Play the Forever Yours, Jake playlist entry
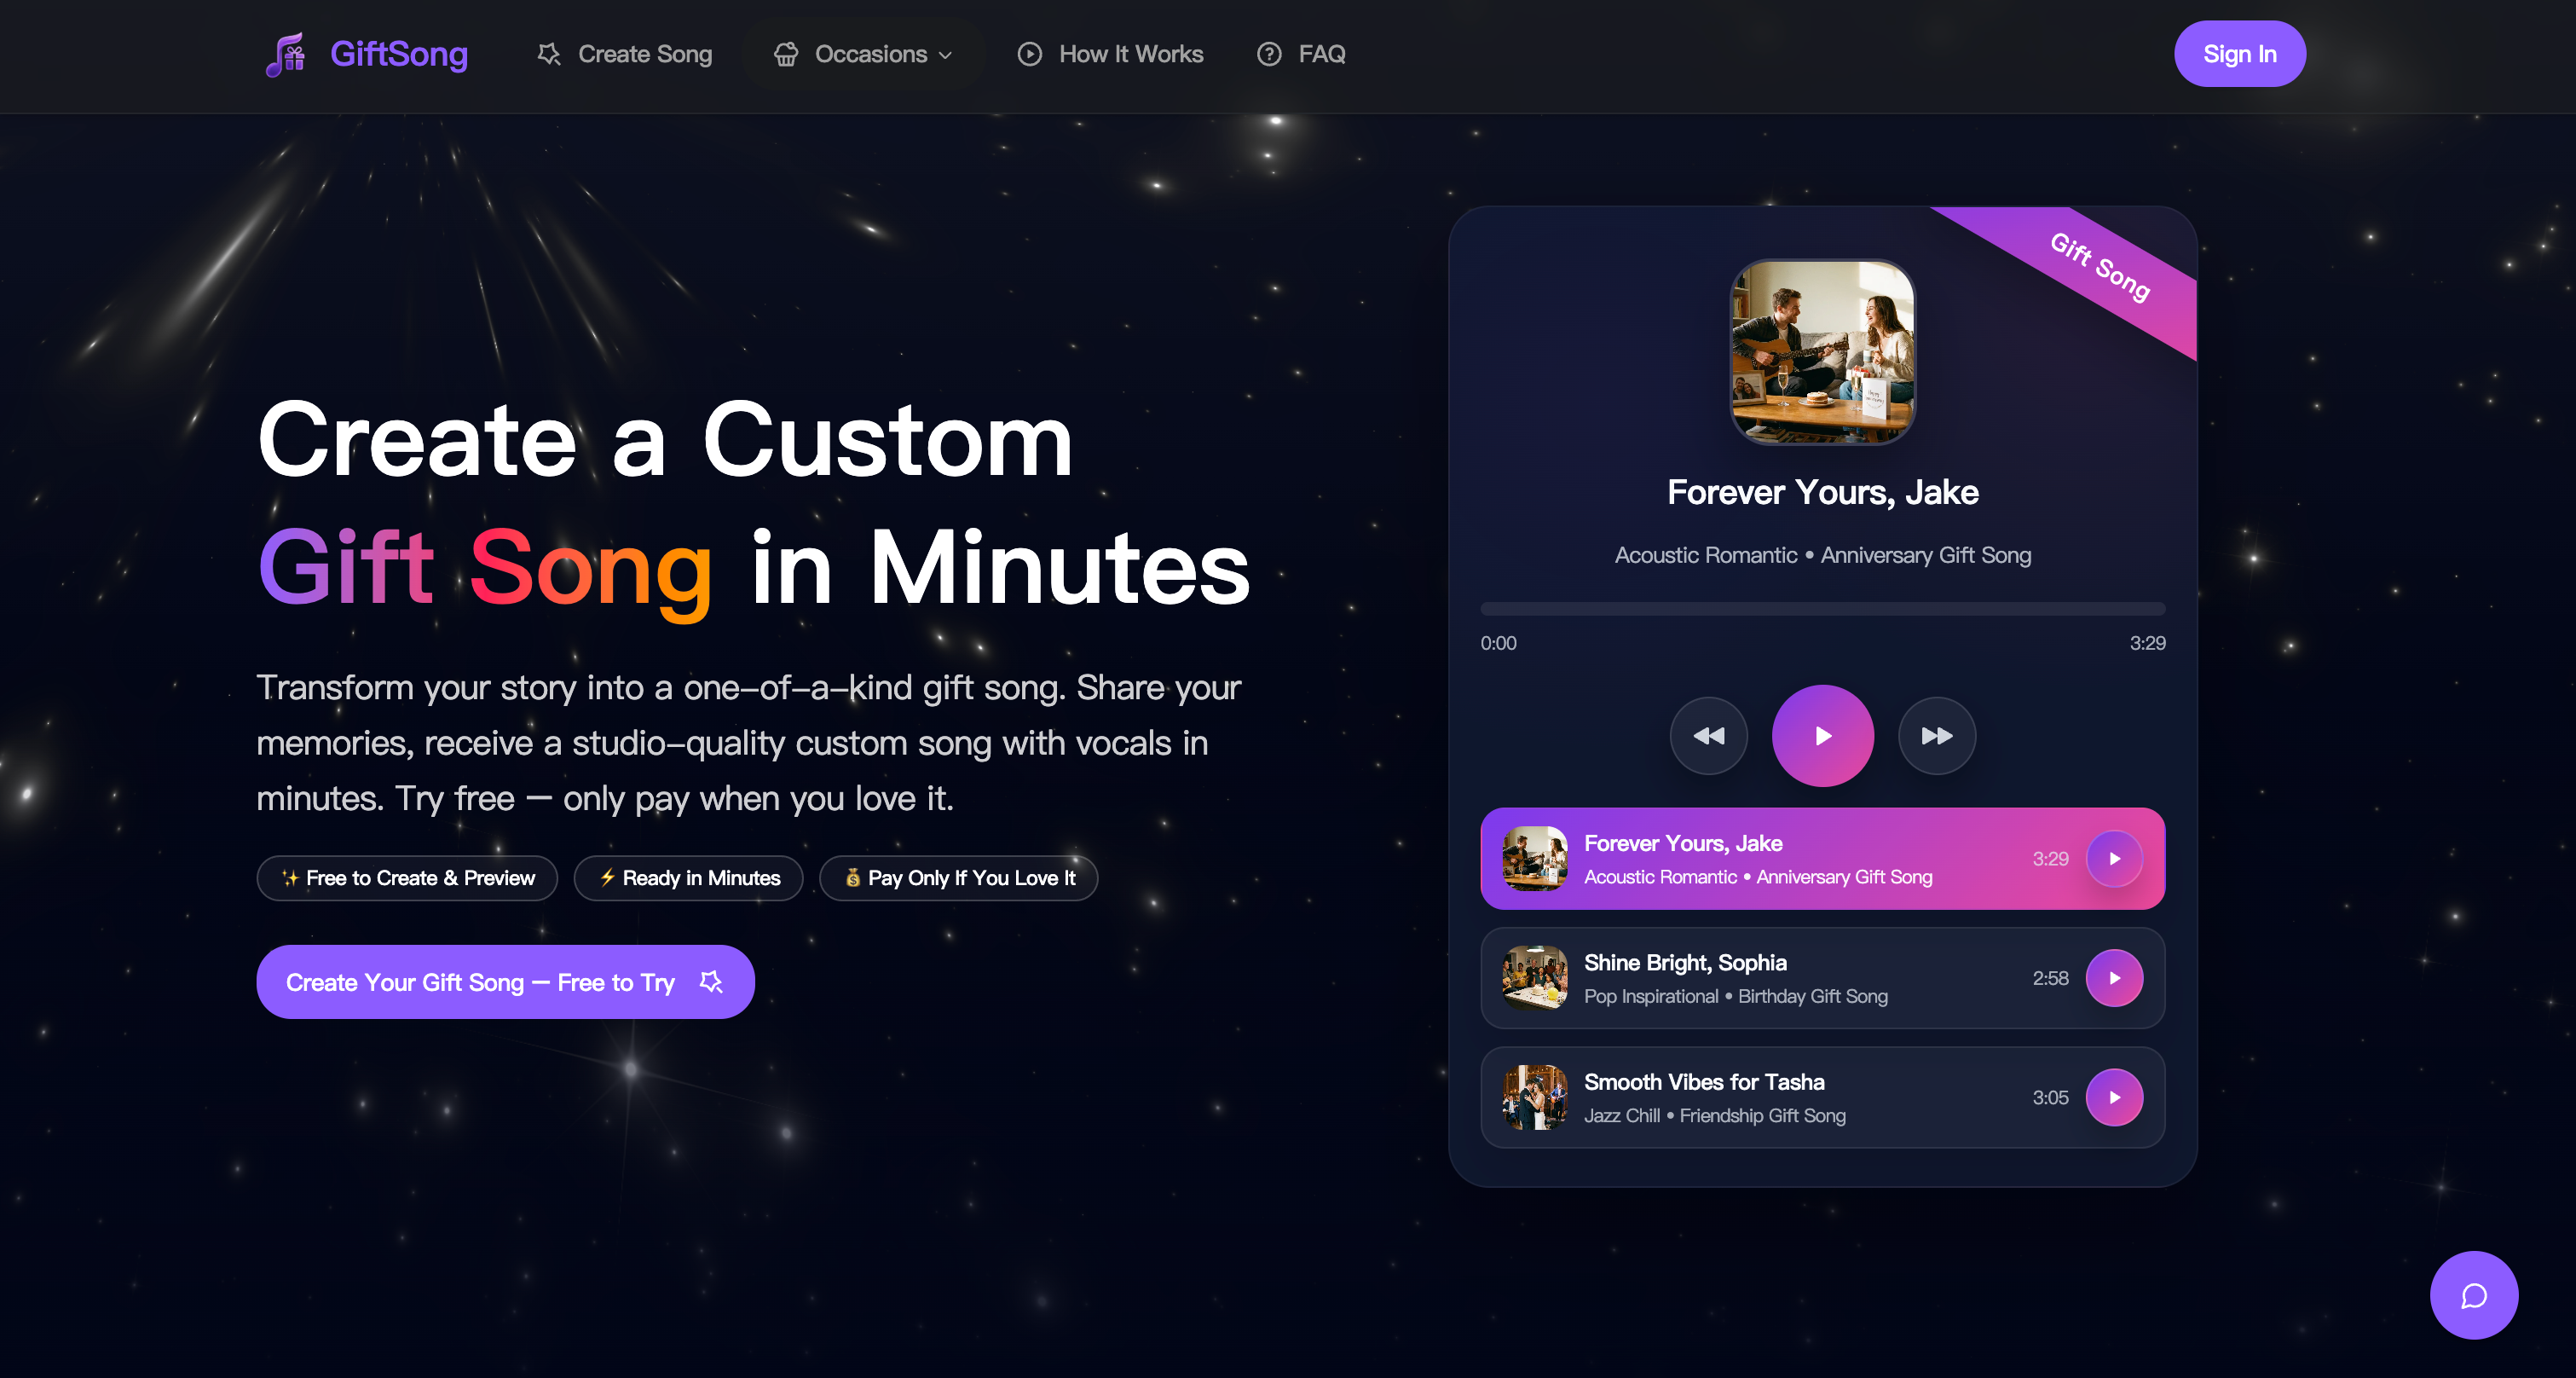Viewport: 2576px width, 1378px height. pyautogui.click(x=2114, y=858)
